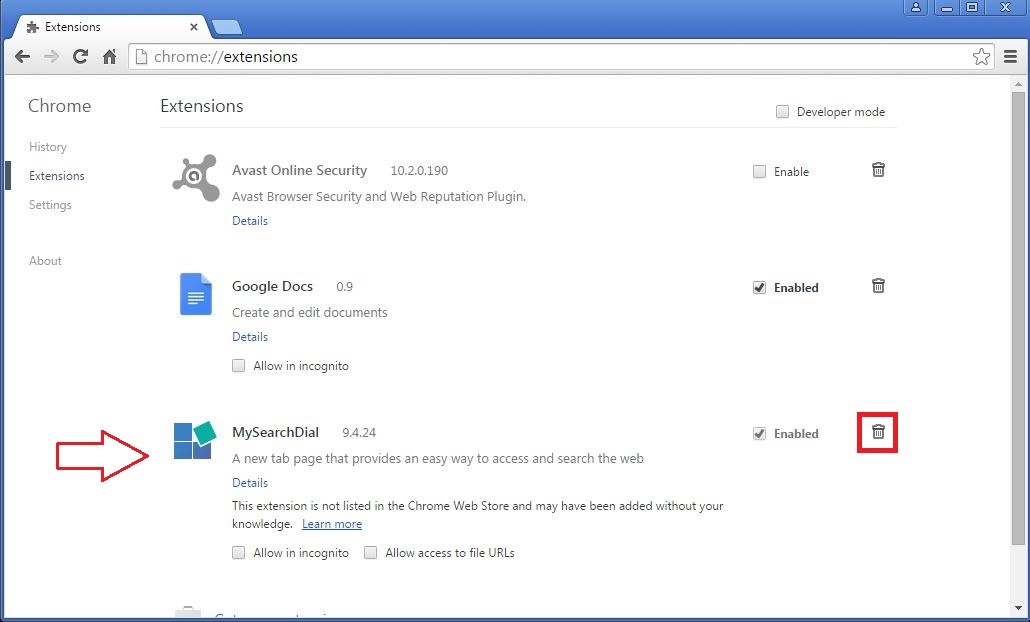Uncheck Enabled for Google Docs
Screen dimensions: 1030x622
[x=759, y=287]
